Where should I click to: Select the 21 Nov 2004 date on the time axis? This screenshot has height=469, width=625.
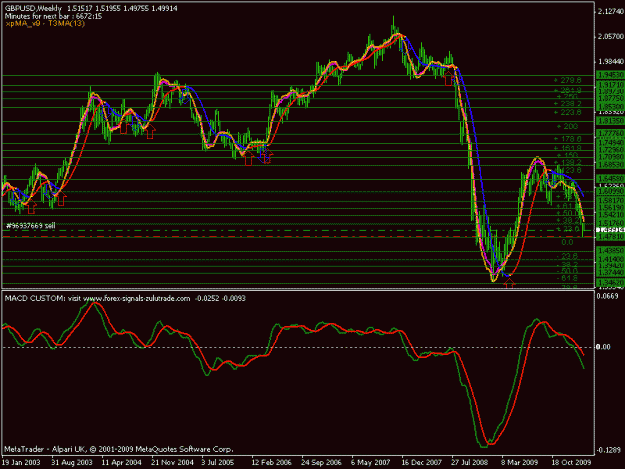[x=172, y=463]
